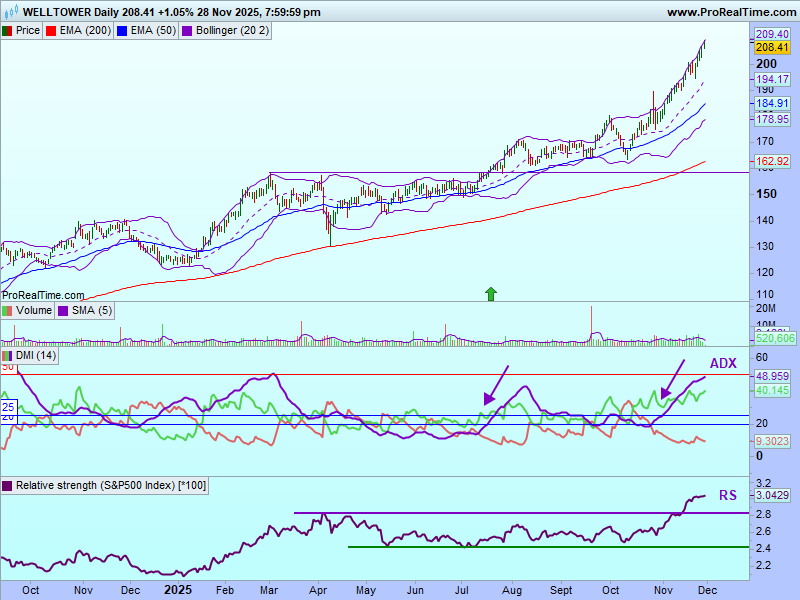
Task: Click the red/green Price legend icon
Action: [8, 31]
